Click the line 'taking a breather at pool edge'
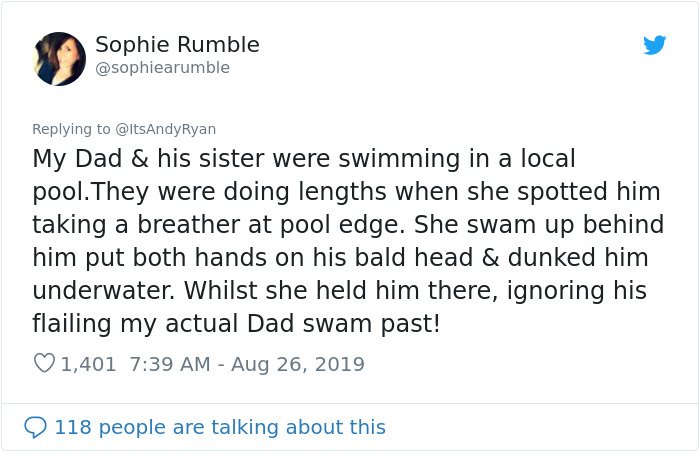Viewport: 700px width, 452px height. click(x=348, y=225)
